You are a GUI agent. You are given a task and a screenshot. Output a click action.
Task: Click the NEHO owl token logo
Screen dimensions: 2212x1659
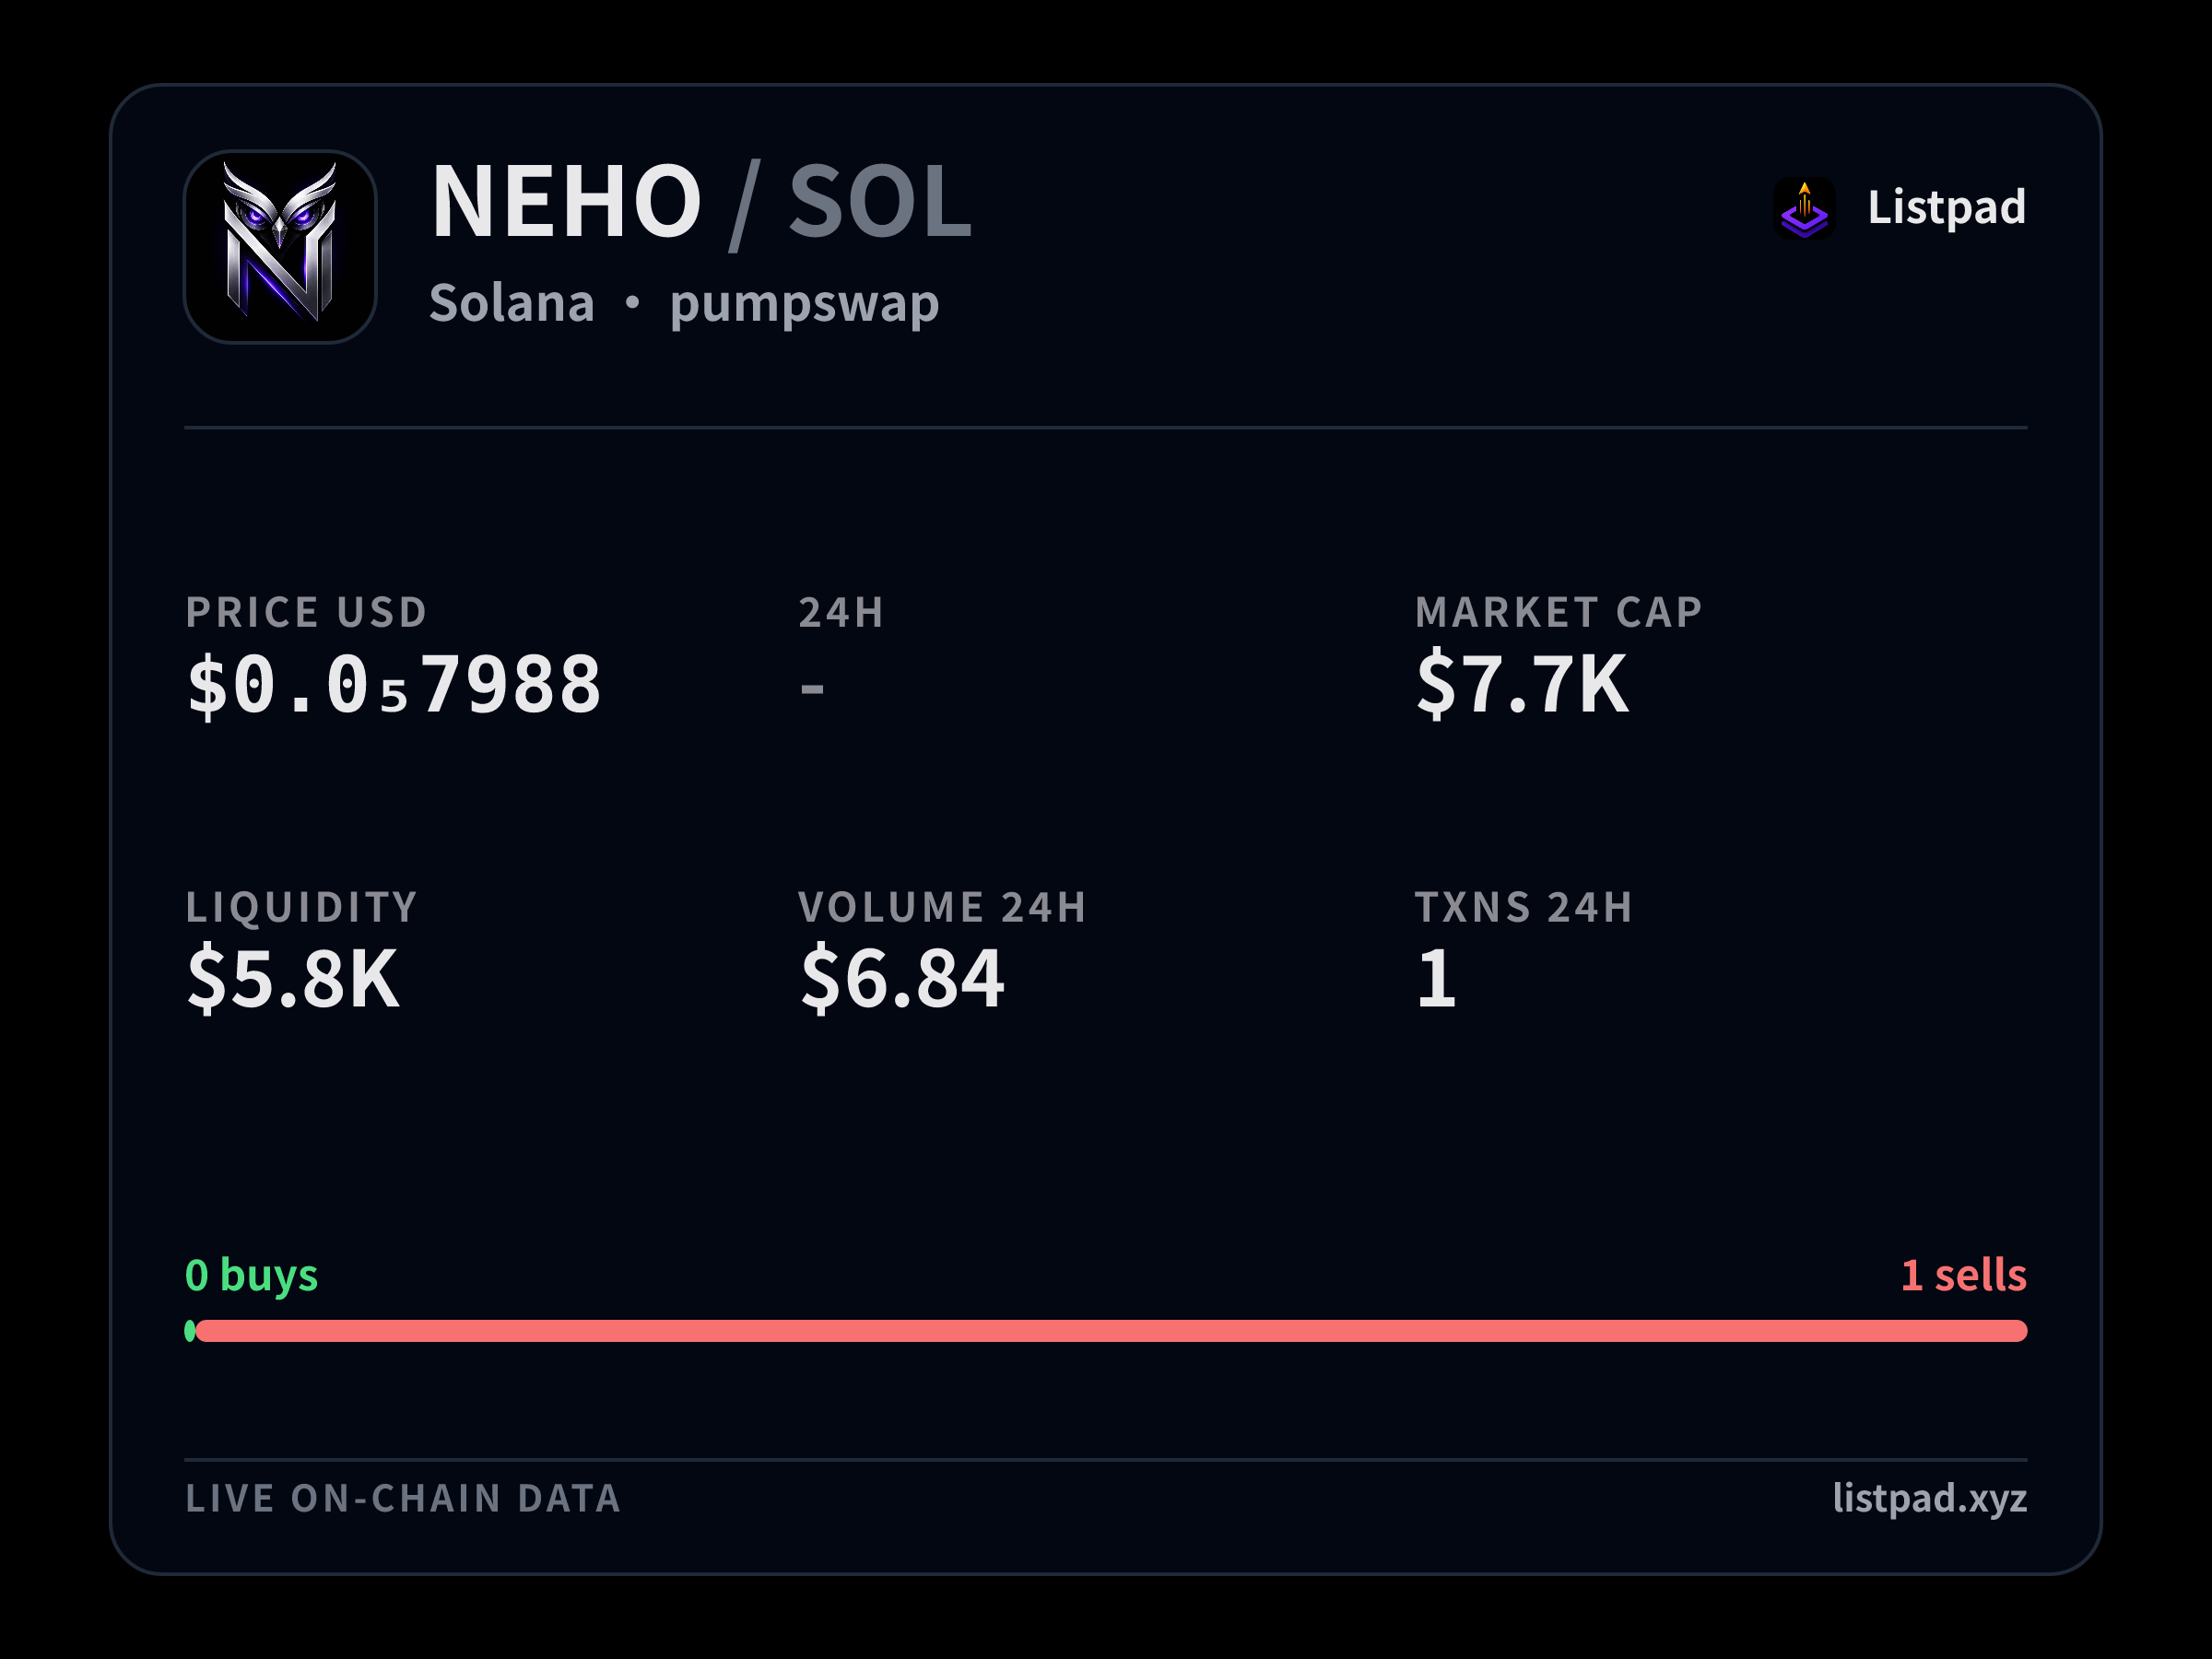pyautogui.click(x=280, y=247)
